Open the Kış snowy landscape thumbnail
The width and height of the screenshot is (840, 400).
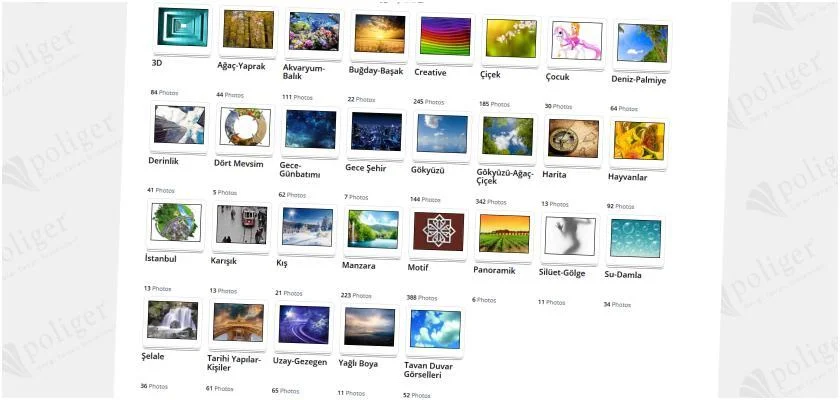pos(308,228)
